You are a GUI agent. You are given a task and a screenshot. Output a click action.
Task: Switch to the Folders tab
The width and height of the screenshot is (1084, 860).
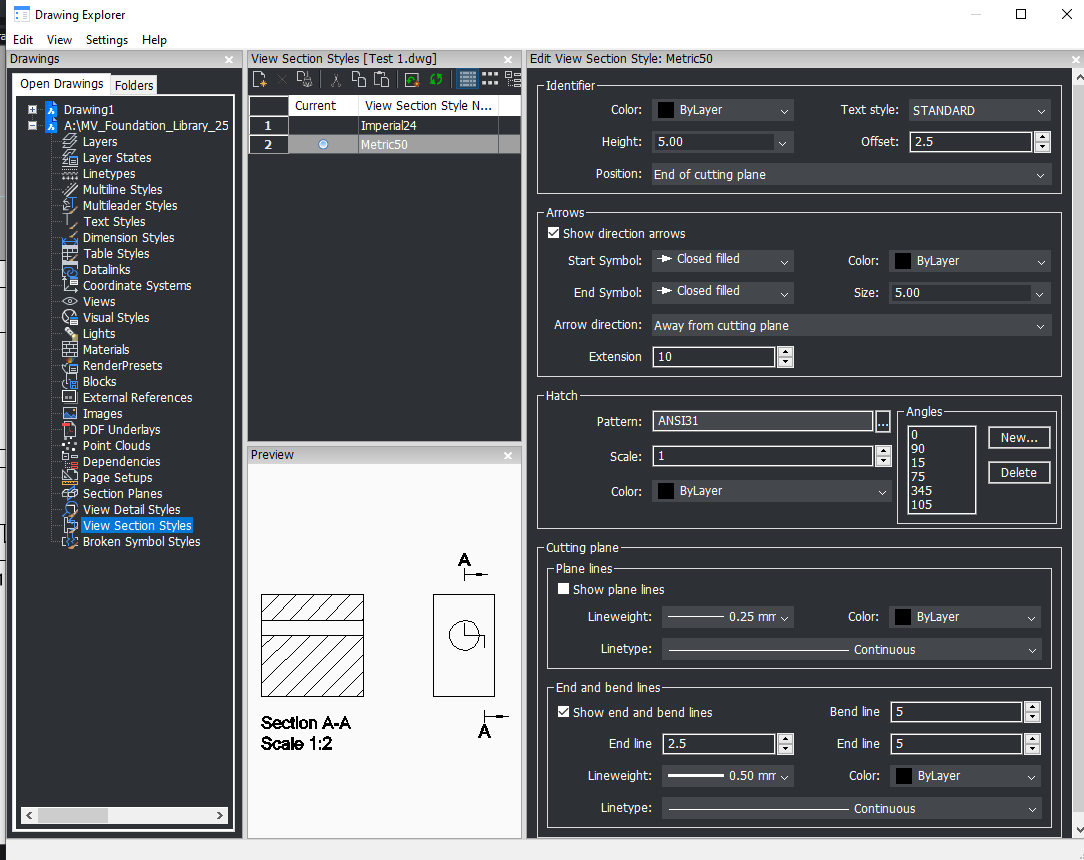click(x=134, y=85)
